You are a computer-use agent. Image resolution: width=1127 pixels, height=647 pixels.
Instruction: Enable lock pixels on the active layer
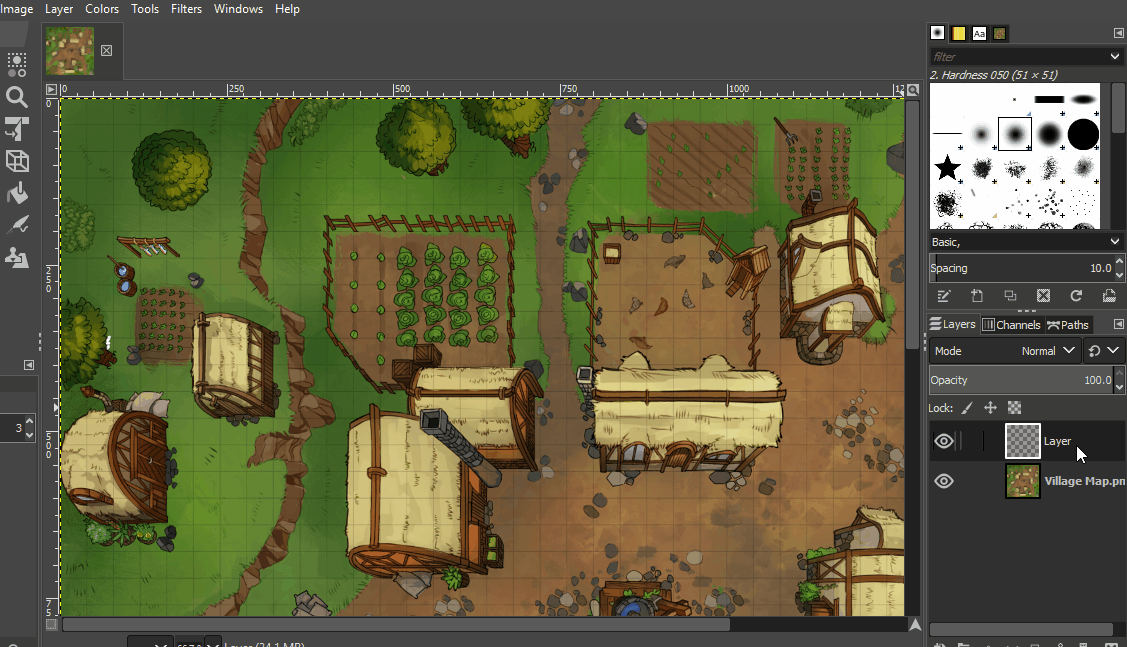tap(966, 407)
